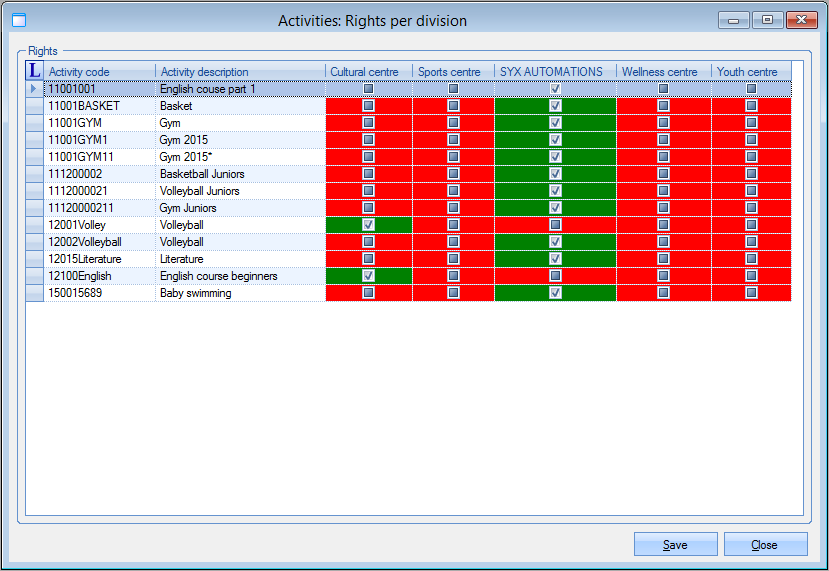Save the rights changes
The image size is (829, 571).
pos(675,545)
